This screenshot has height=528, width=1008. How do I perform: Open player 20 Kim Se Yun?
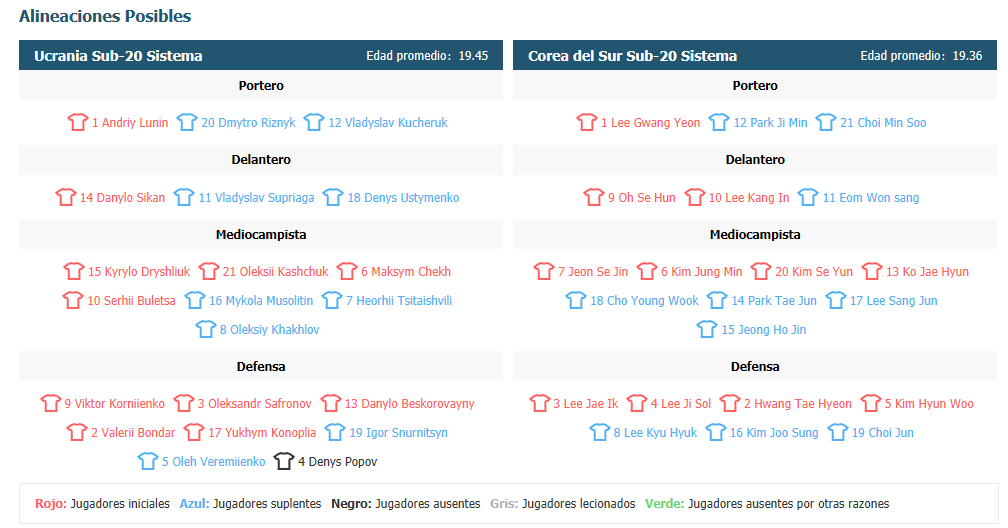[814, 271]
